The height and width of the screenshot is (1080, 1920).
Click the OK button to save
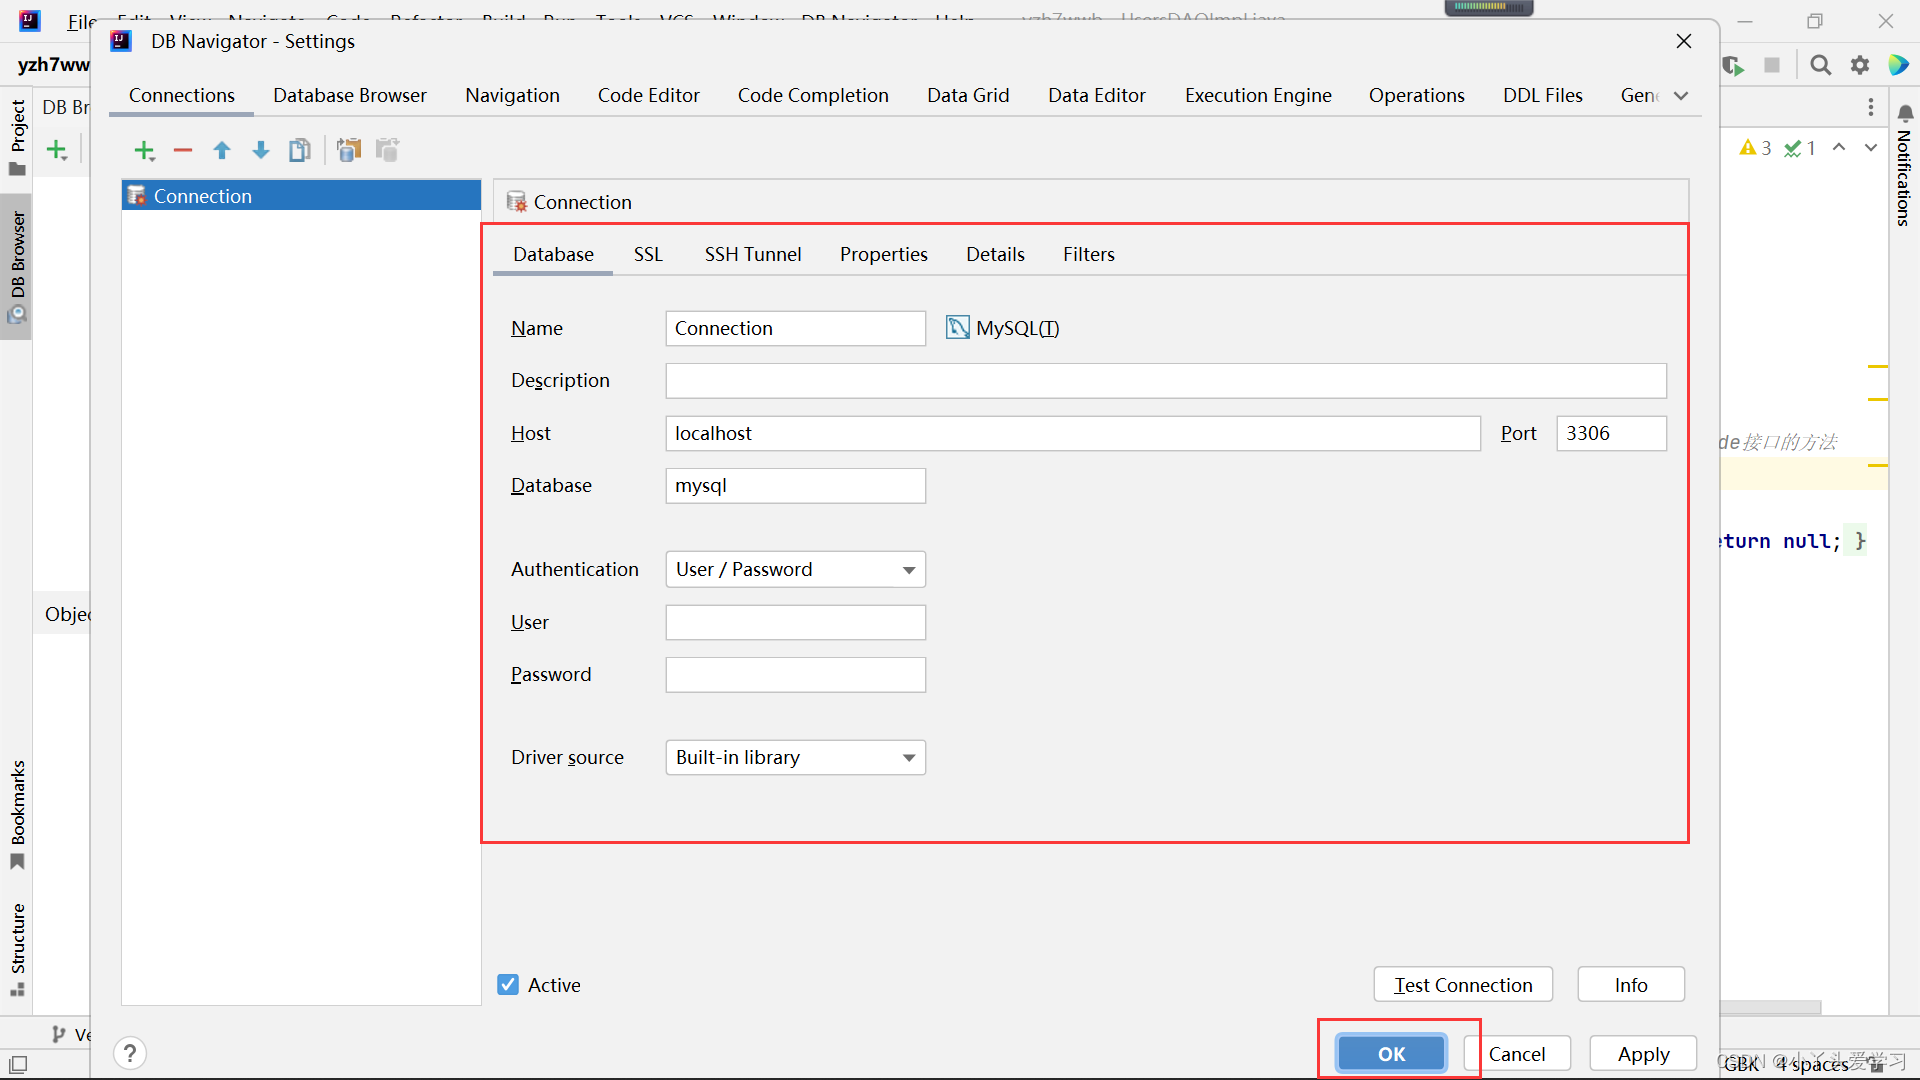pos(1390,1054)
